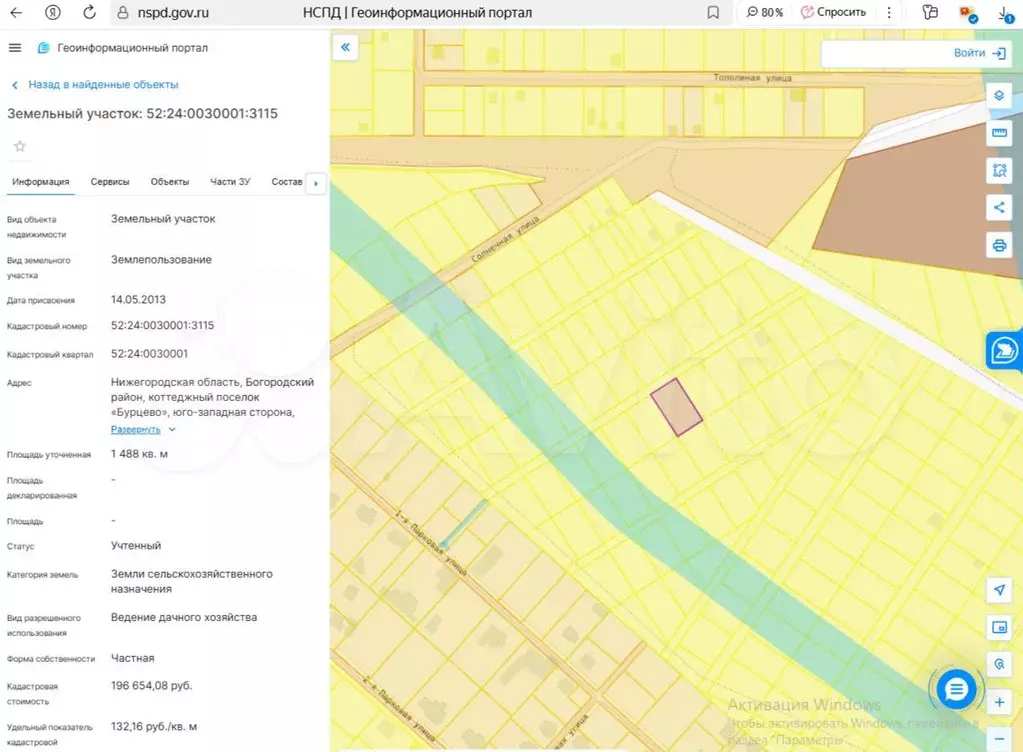
Task: Click the ownership value 'Частная'
Action: (x=132, y=659)
